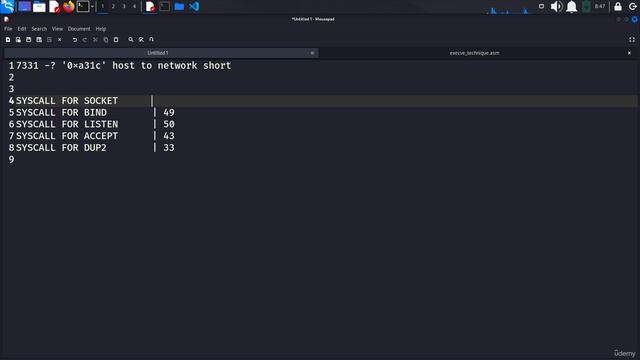Click the Show Desktop panel icon
This screenshot has width=640, height=360.
pos(24,7)
